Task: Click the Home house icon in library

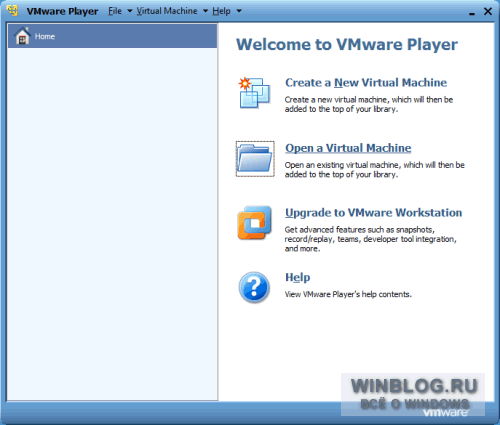Action: 22,36
